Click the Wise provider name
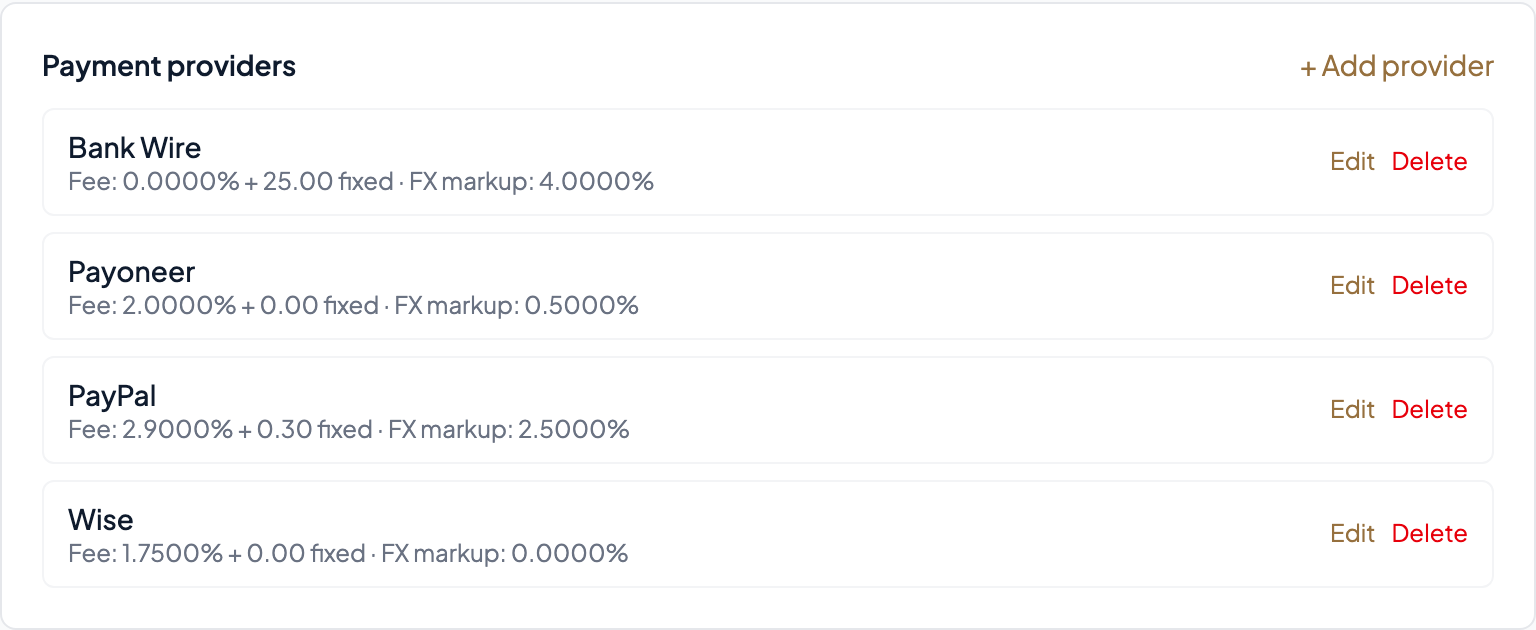Viewport: 1536px width, 630px height. pyautogui.click(x=100, y=519)
